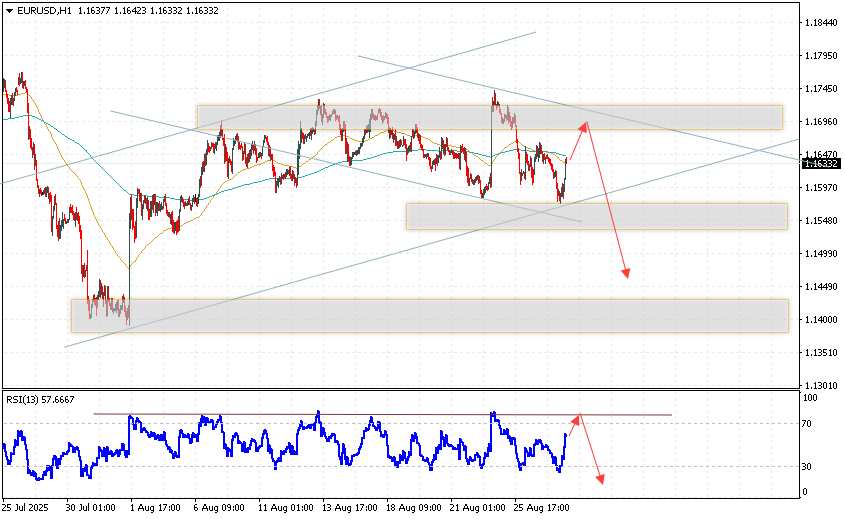The height and width of the screenshot is (519, 845).
Task: Click the RSI 0 level label
Action: tap(805, 492)
